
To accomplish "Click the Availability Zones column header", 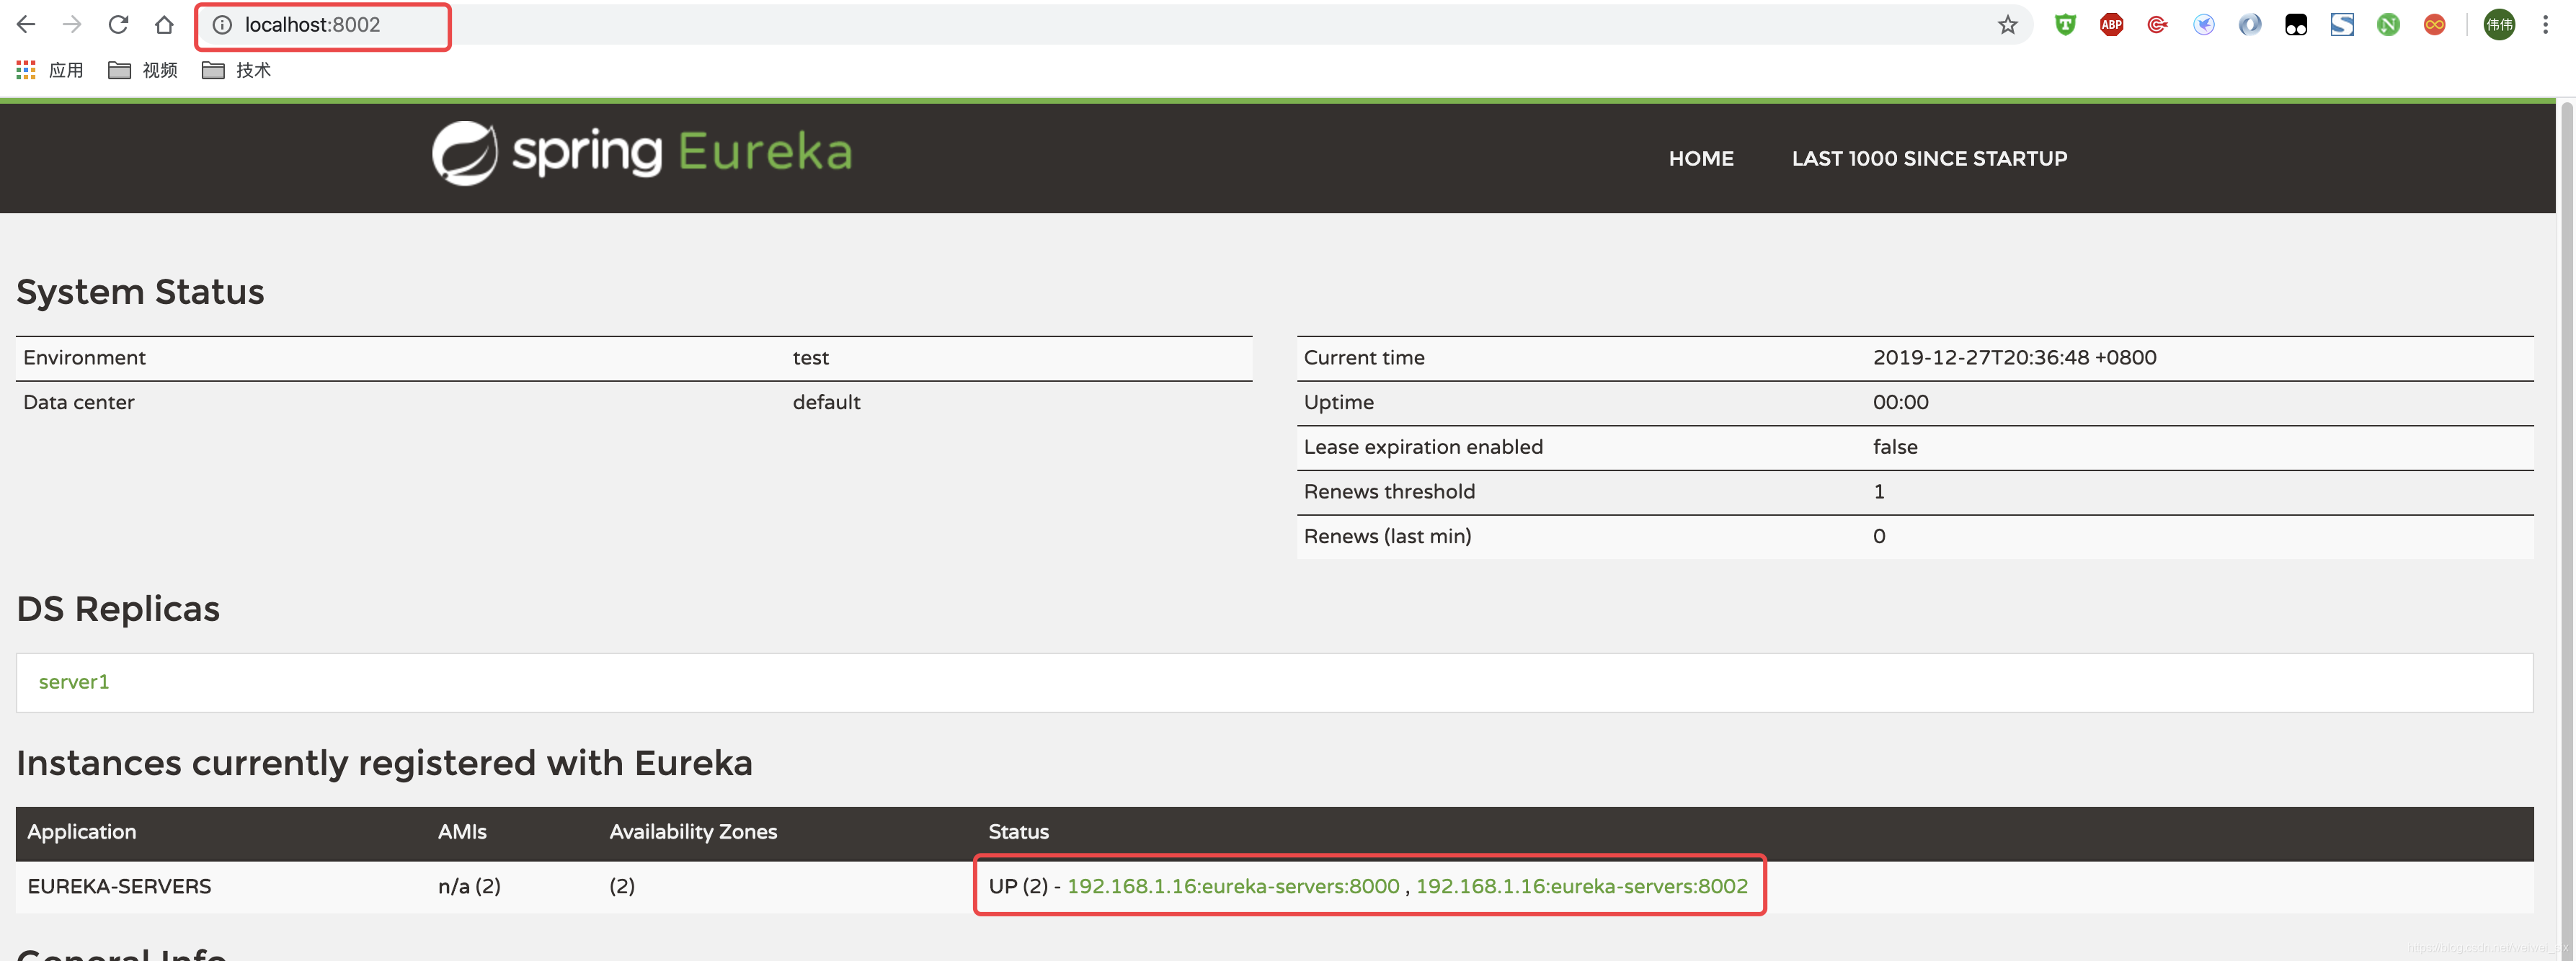I will [693, 832].
